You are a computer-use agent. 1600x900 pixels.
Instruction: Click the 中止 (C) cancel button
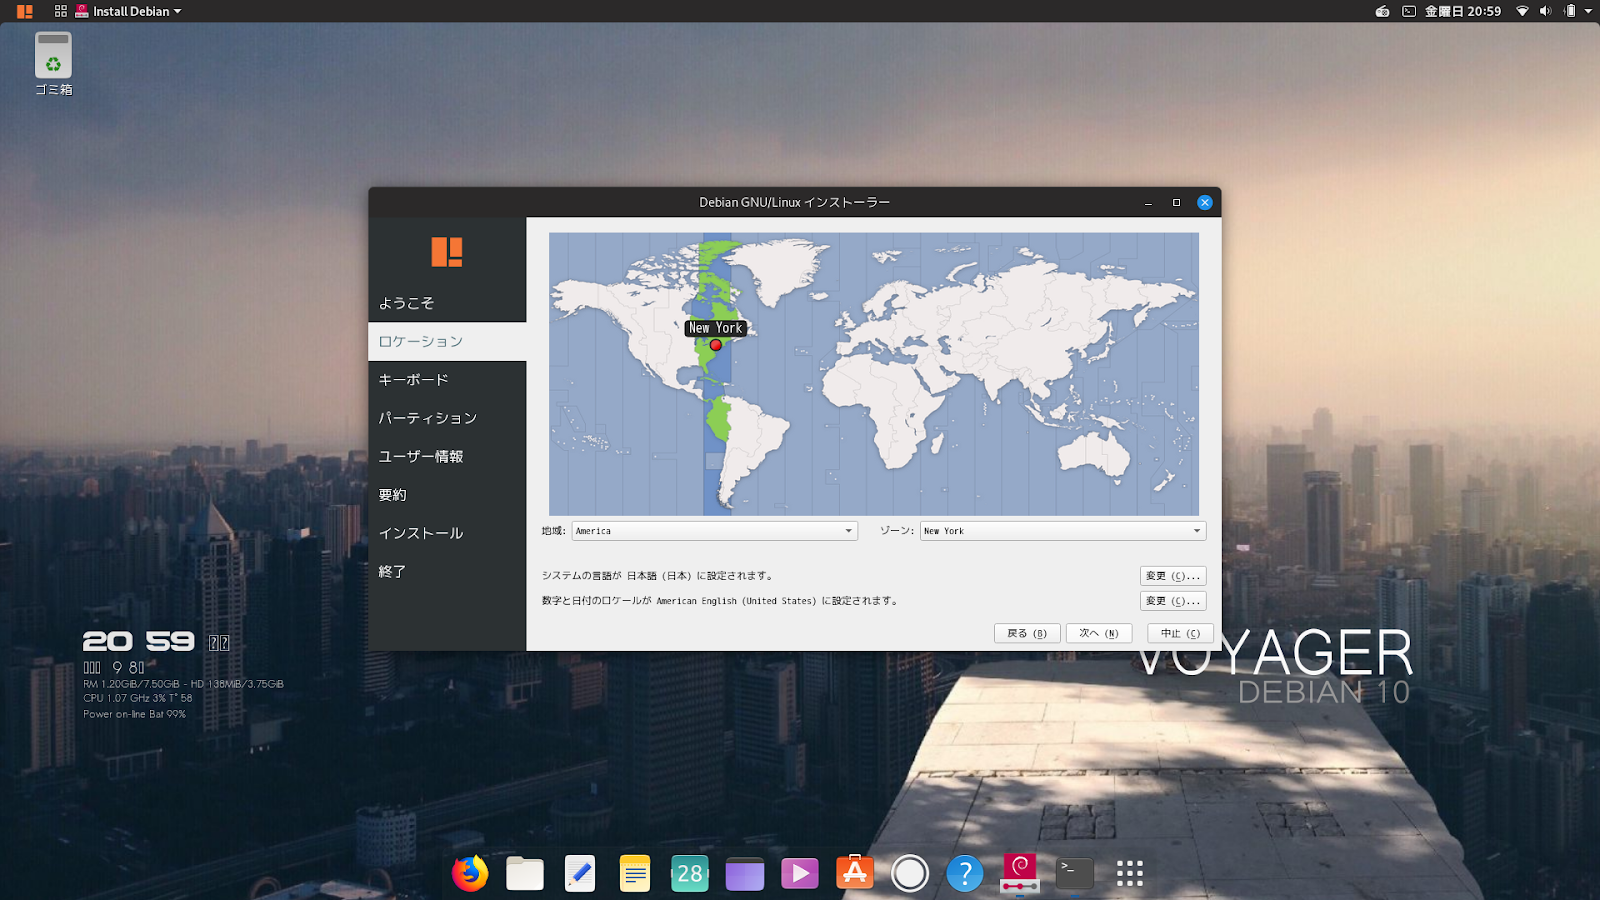click(1181, 633)
